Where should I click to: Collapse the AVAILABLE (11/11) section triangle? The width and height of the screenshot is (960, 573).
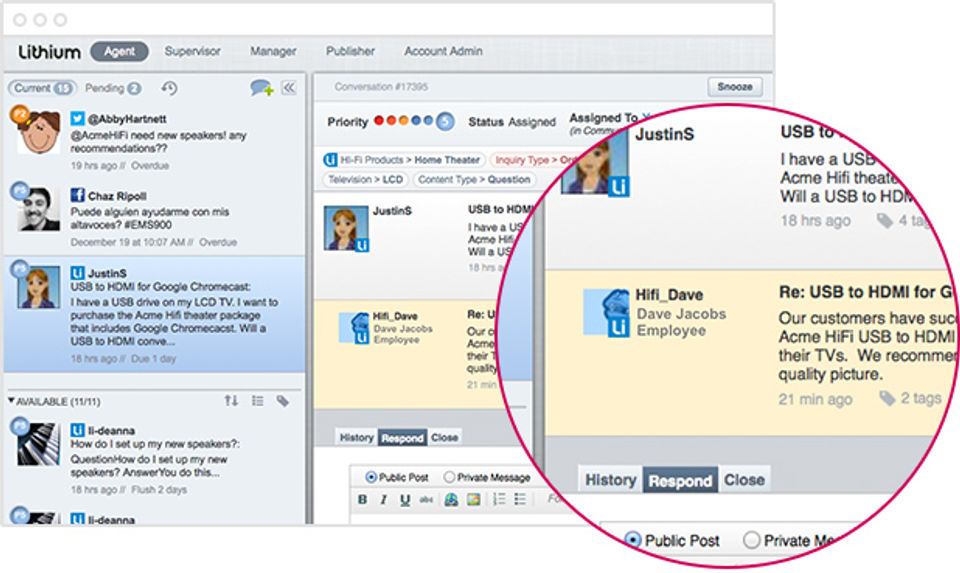[x=11, y=400]
